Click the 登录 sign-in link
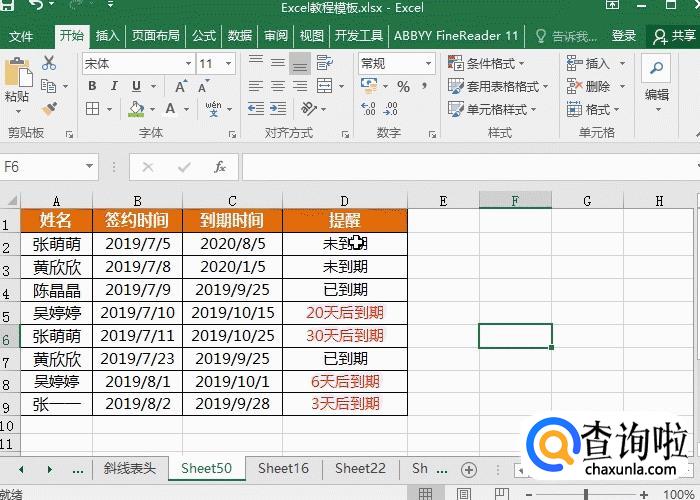 pyautogui.click(x=624, y=36)
